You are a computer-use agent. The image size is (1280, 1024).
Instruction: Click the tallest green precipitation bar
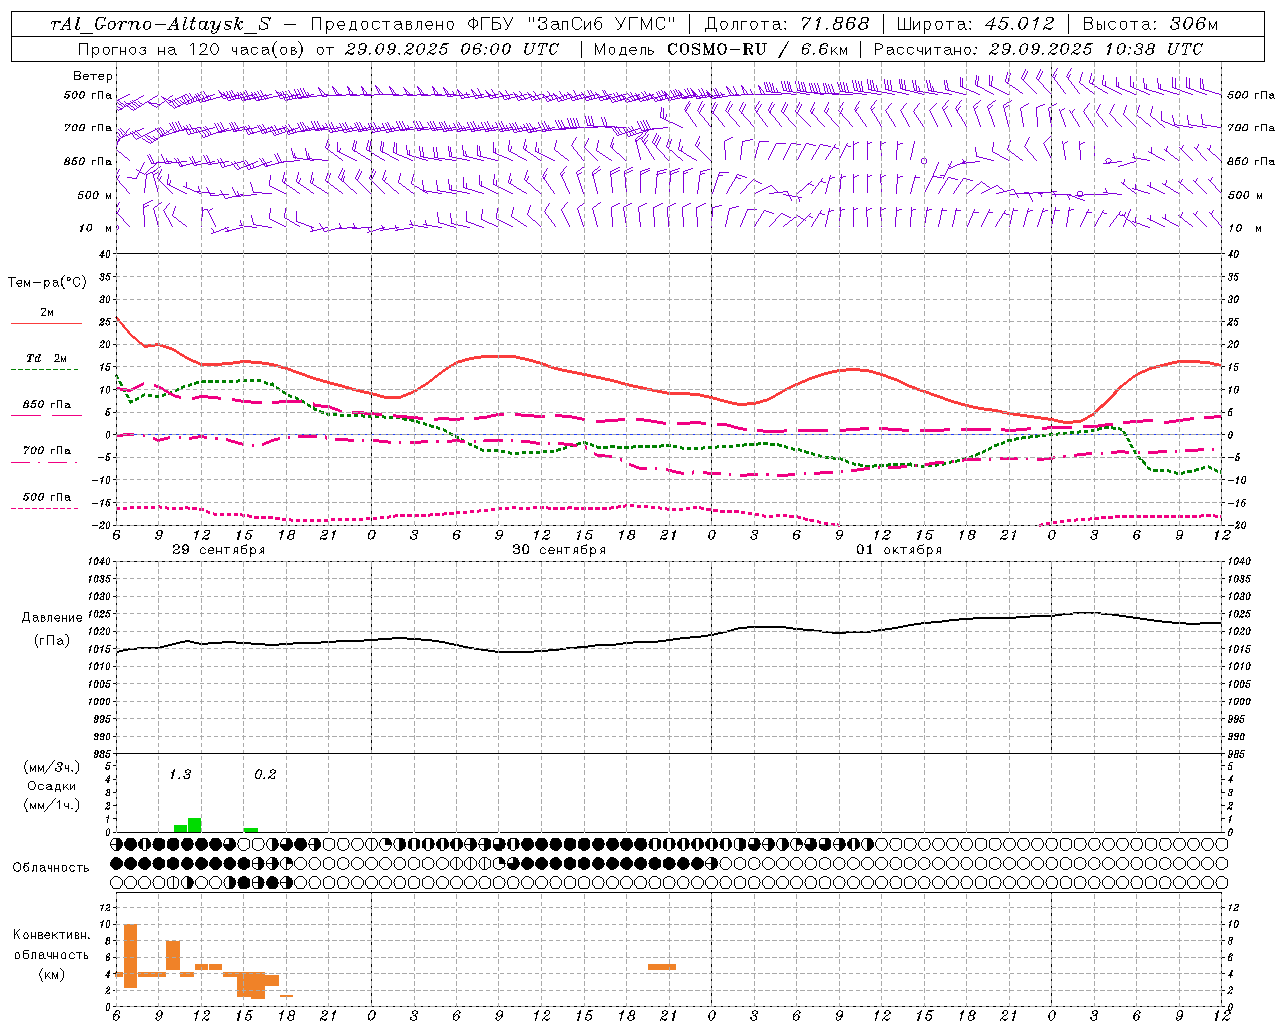coord(194,825)
